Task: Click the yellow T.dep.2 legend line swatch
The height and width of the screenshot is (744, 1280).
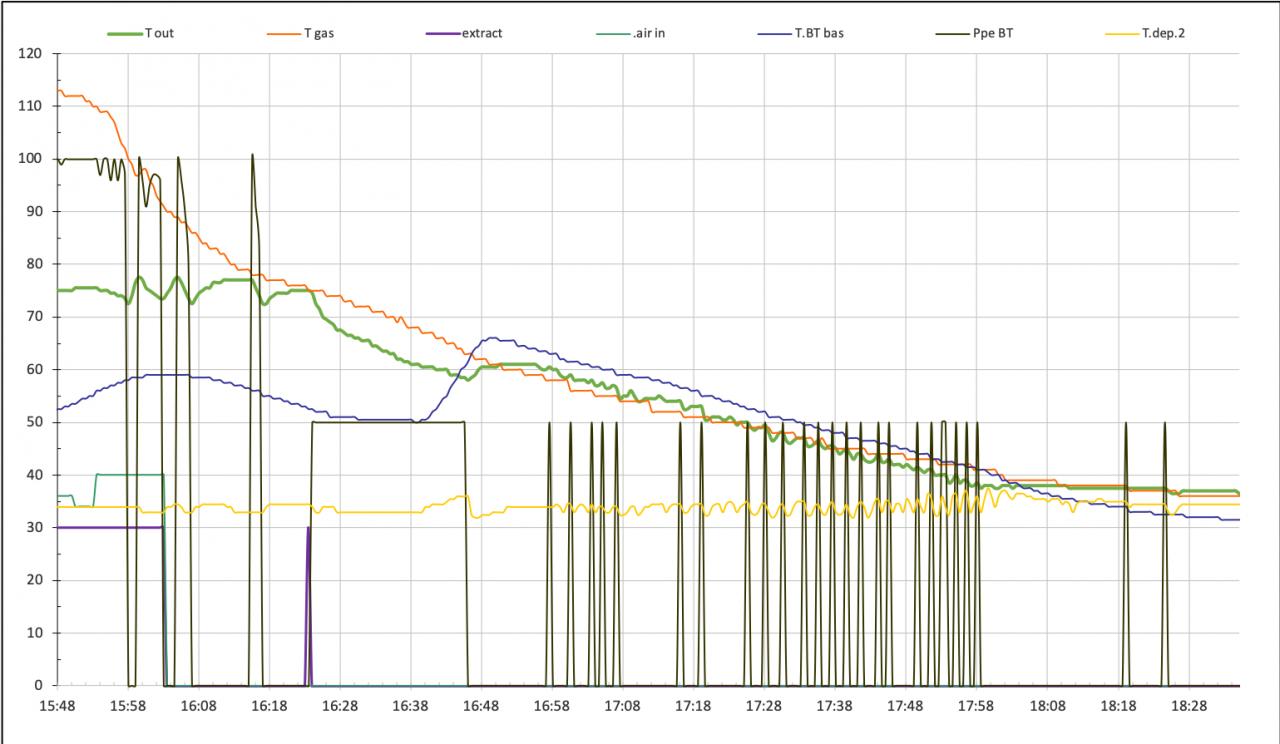Action: (x=1122, y=33)
